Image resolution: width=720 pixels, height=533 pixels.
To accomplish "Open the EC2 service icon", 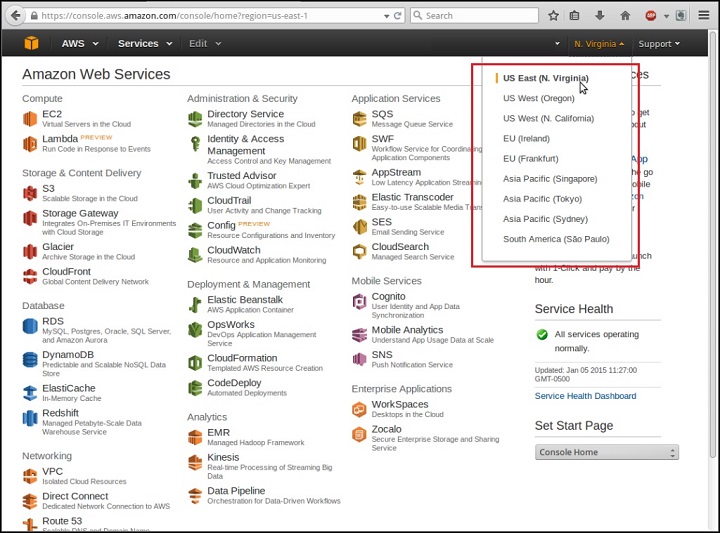I will pyautogui.click(x=30, y=118).
